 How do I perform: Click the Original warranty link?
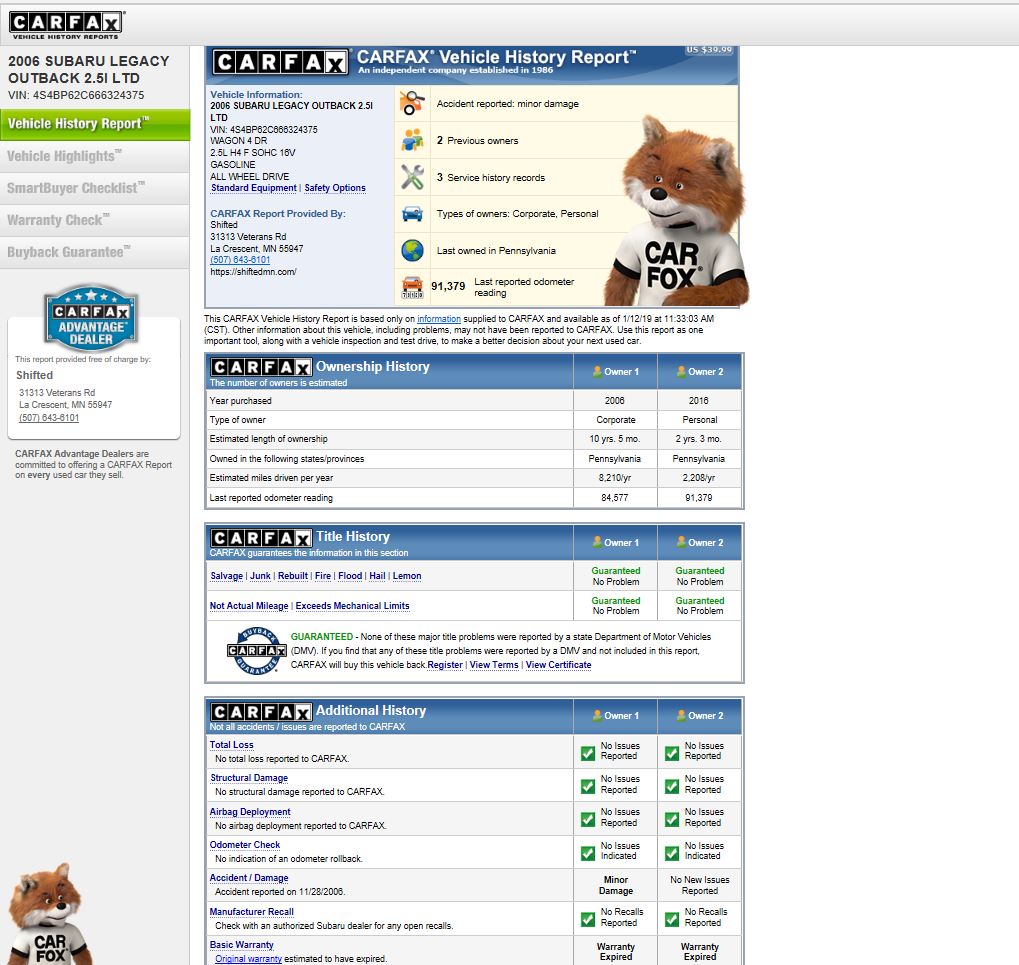(248, 959)
